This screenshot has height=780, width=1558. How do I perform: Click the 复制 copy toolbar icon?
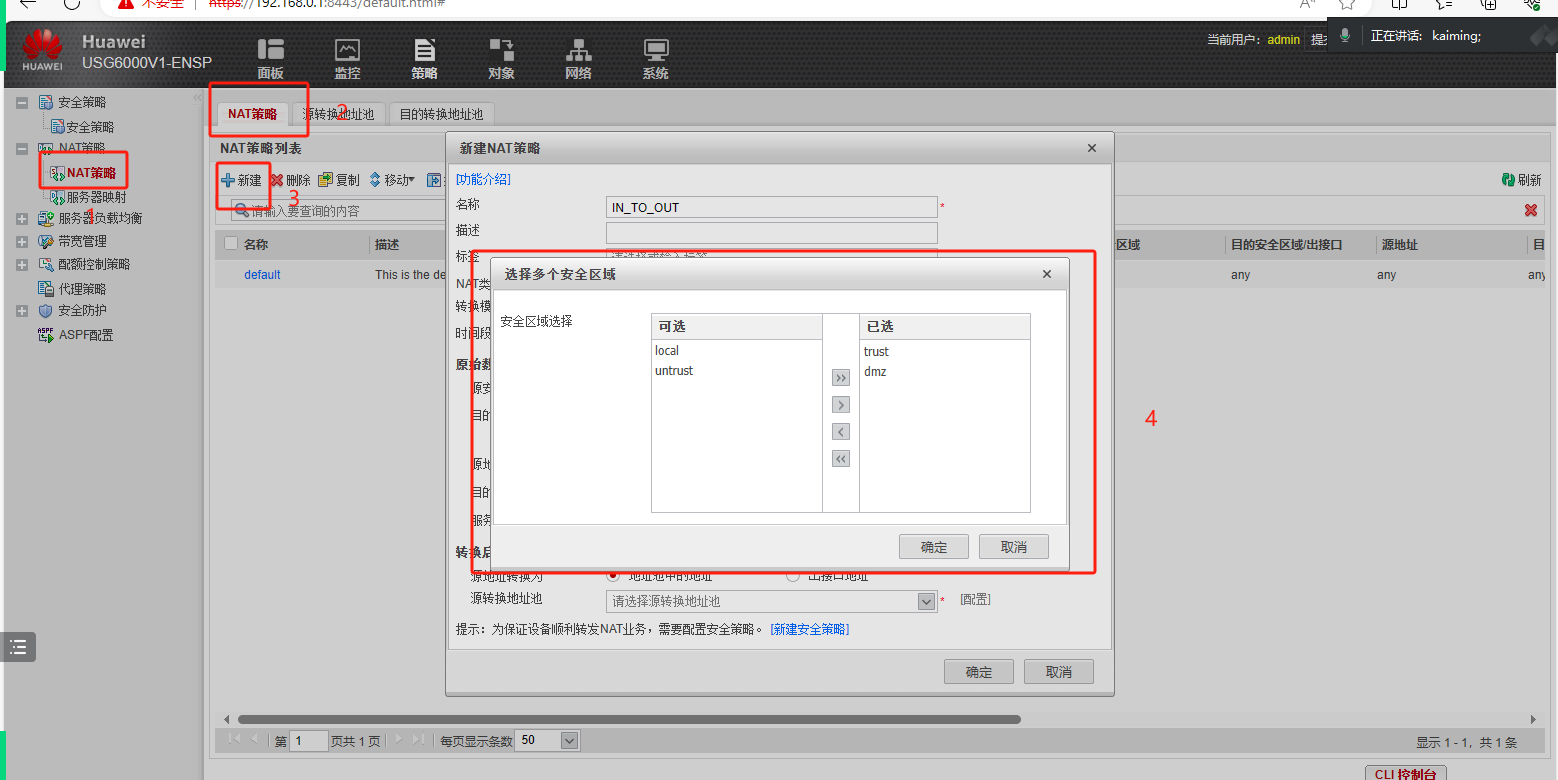click(x=325, y=180)
